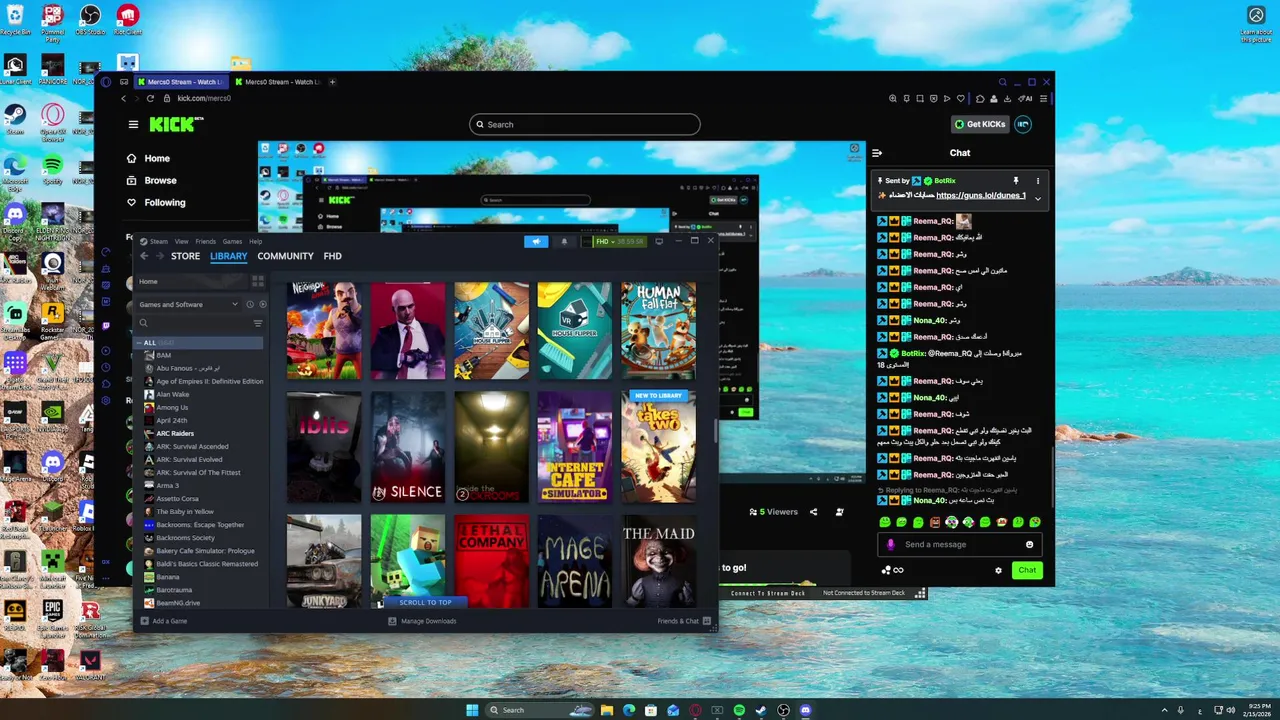Viewport: 1280px width, 720px height.
Task: Click the recent activity clock filter icon
Action: point(250,304)
